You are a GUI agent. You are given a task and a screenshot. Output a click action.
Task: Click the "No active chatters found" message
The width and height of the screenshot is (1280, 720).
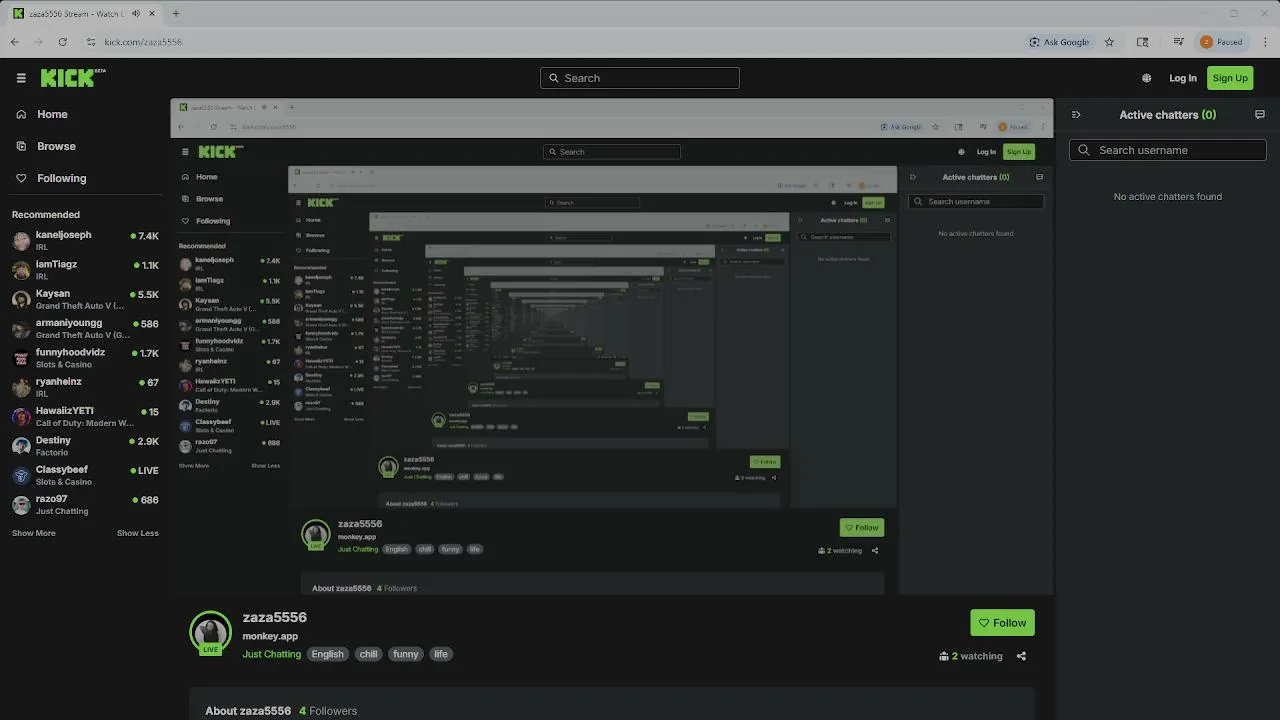(1168, 196)
